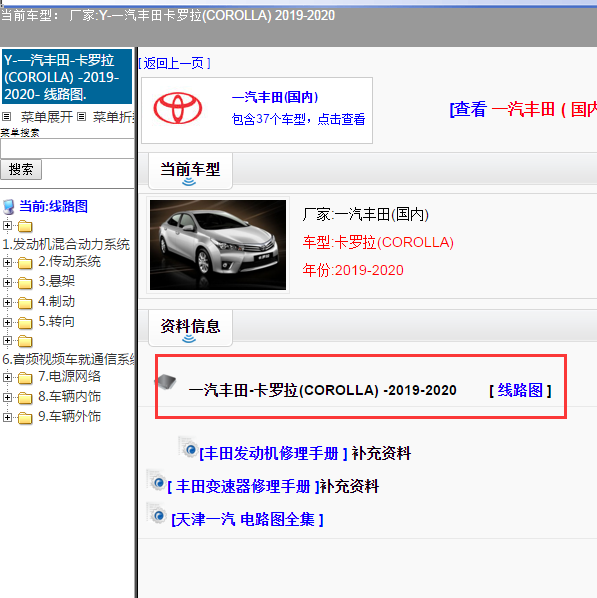The image size is (597, 598).
Task: Click the icon beside 天津一汽 电路图全集
Action: (x=157, y=513)
